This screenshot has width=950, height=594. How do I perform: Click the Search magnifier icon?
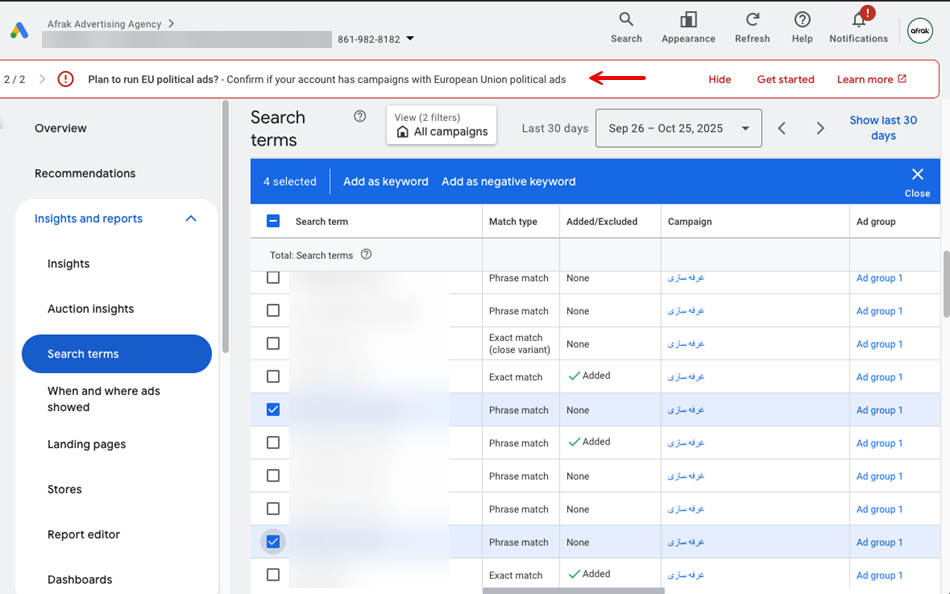[626, 20]
